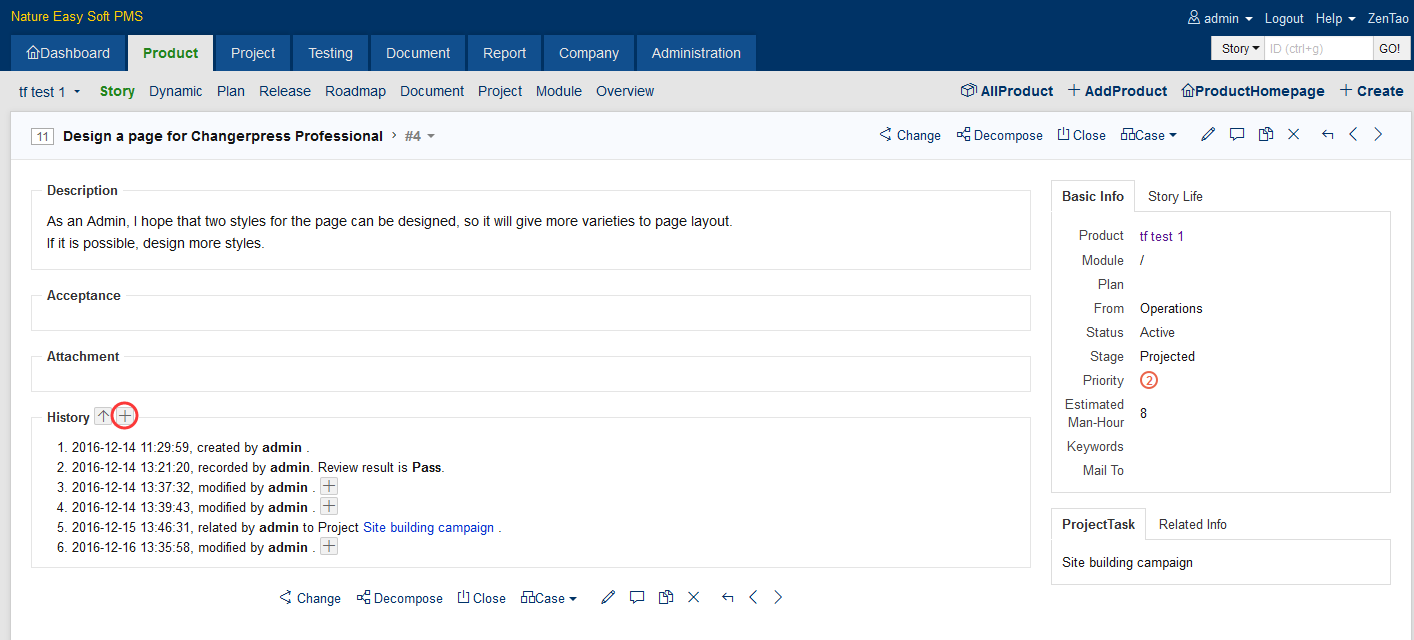Click the ID search input field
1414x640 pixels.
pyautogui.click(x=1318, y=48)
